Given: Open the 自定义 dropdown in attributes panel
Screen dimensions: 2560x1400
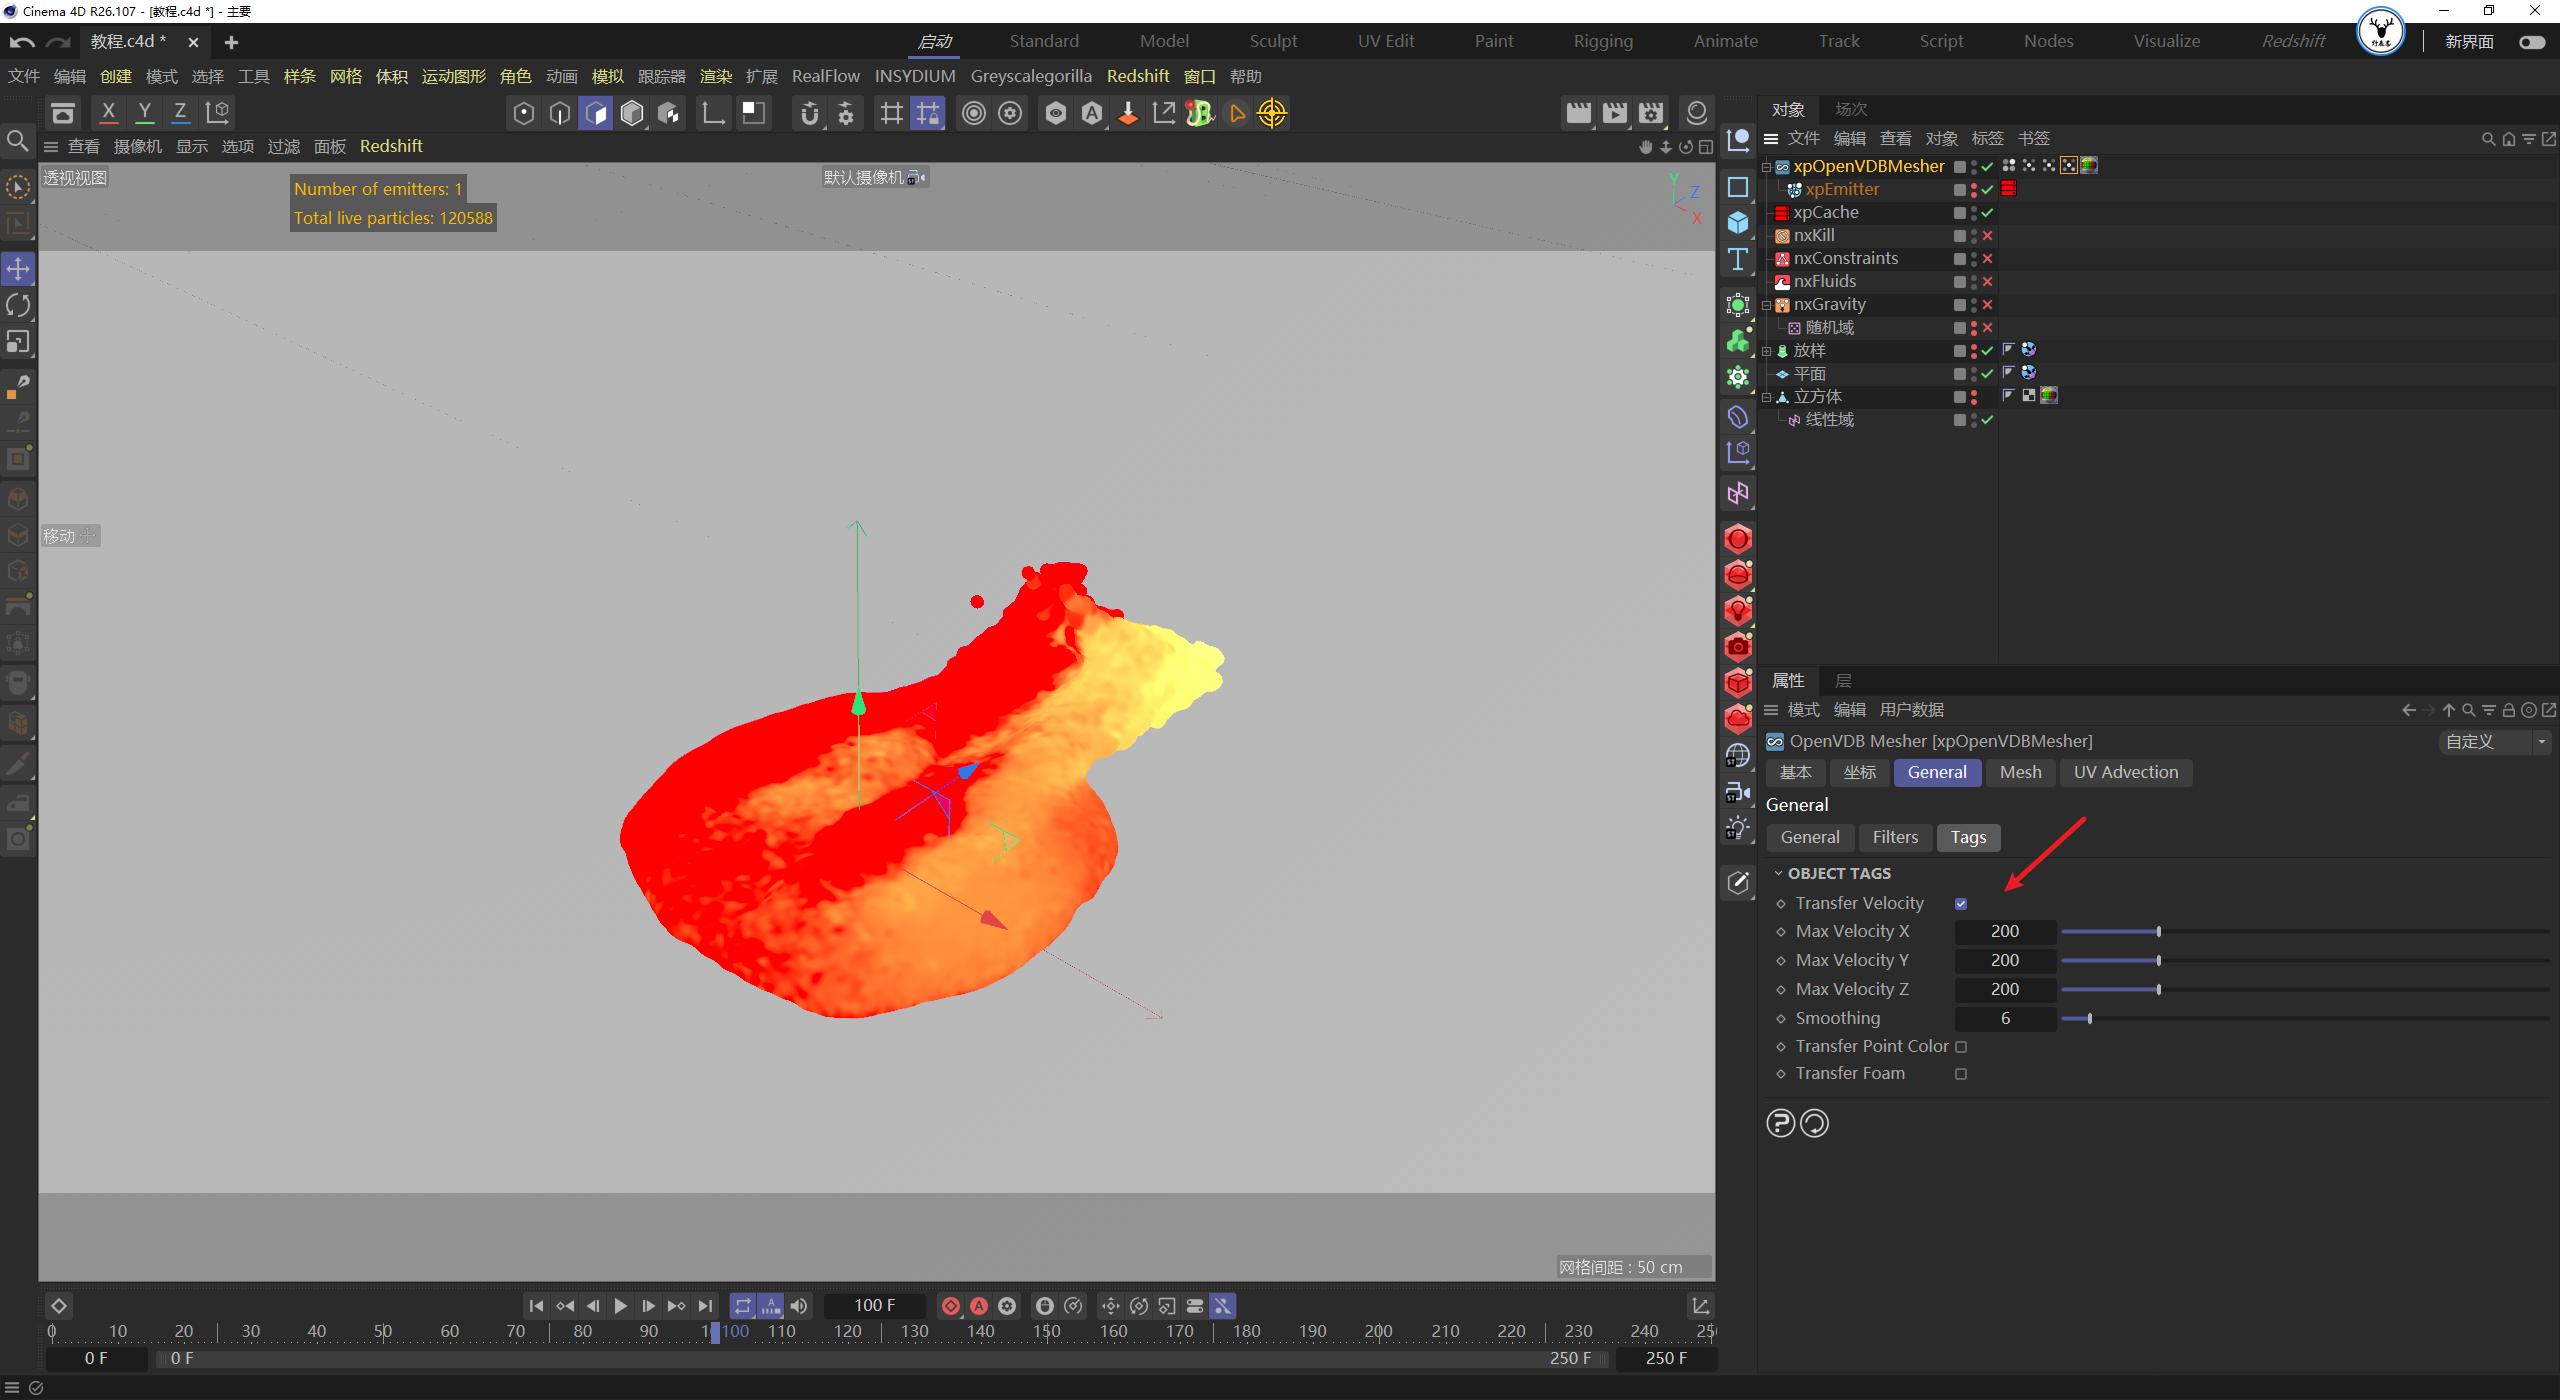Looking at the screenshot, I should coord(2541,742).
